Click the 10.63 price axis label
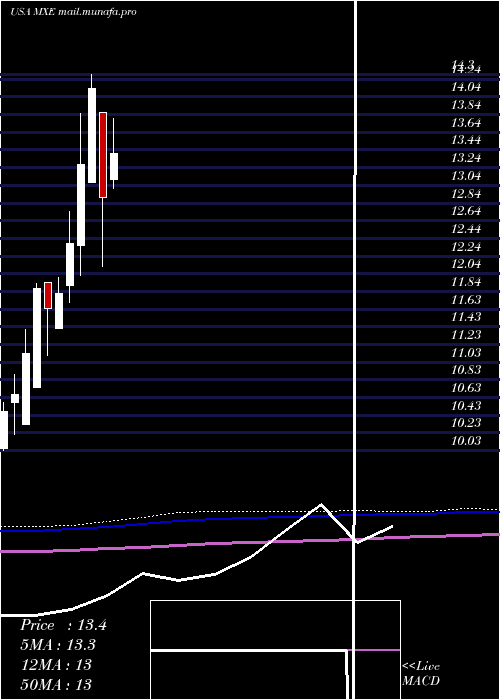The width and height of the screenshot is (500, 700). [466, 388]
